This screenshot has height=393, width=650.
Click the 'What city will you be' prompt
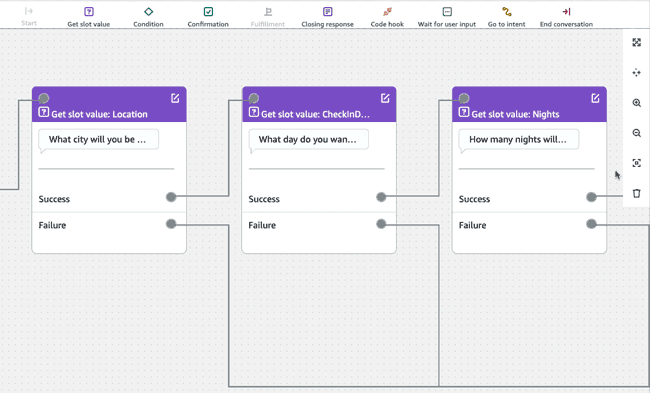pos(98,139)
